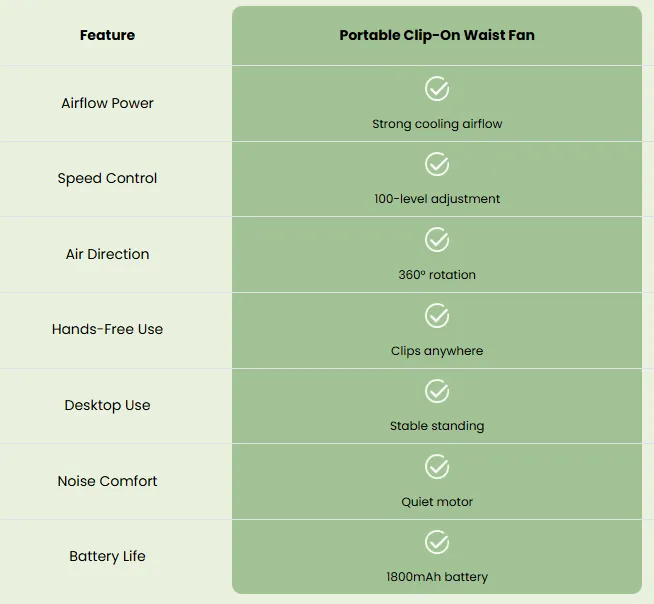Click the Feature column header
Viewport: 654px width, 604px height.
107,35
